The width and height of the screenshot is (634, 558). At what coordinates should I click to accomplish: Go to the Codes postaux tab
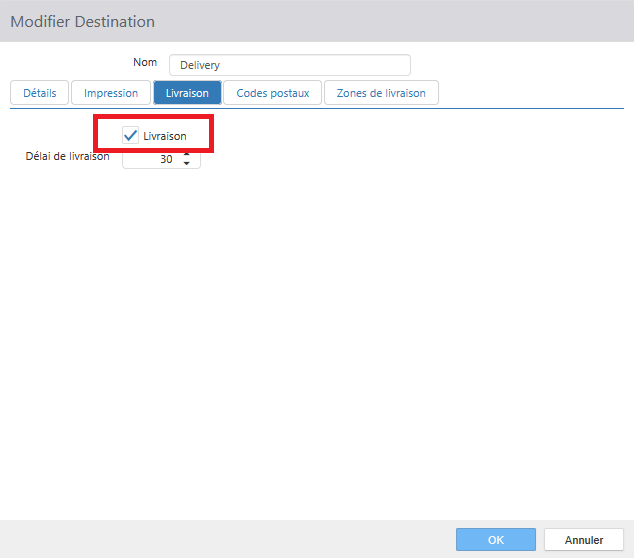(x=273, y=93)
